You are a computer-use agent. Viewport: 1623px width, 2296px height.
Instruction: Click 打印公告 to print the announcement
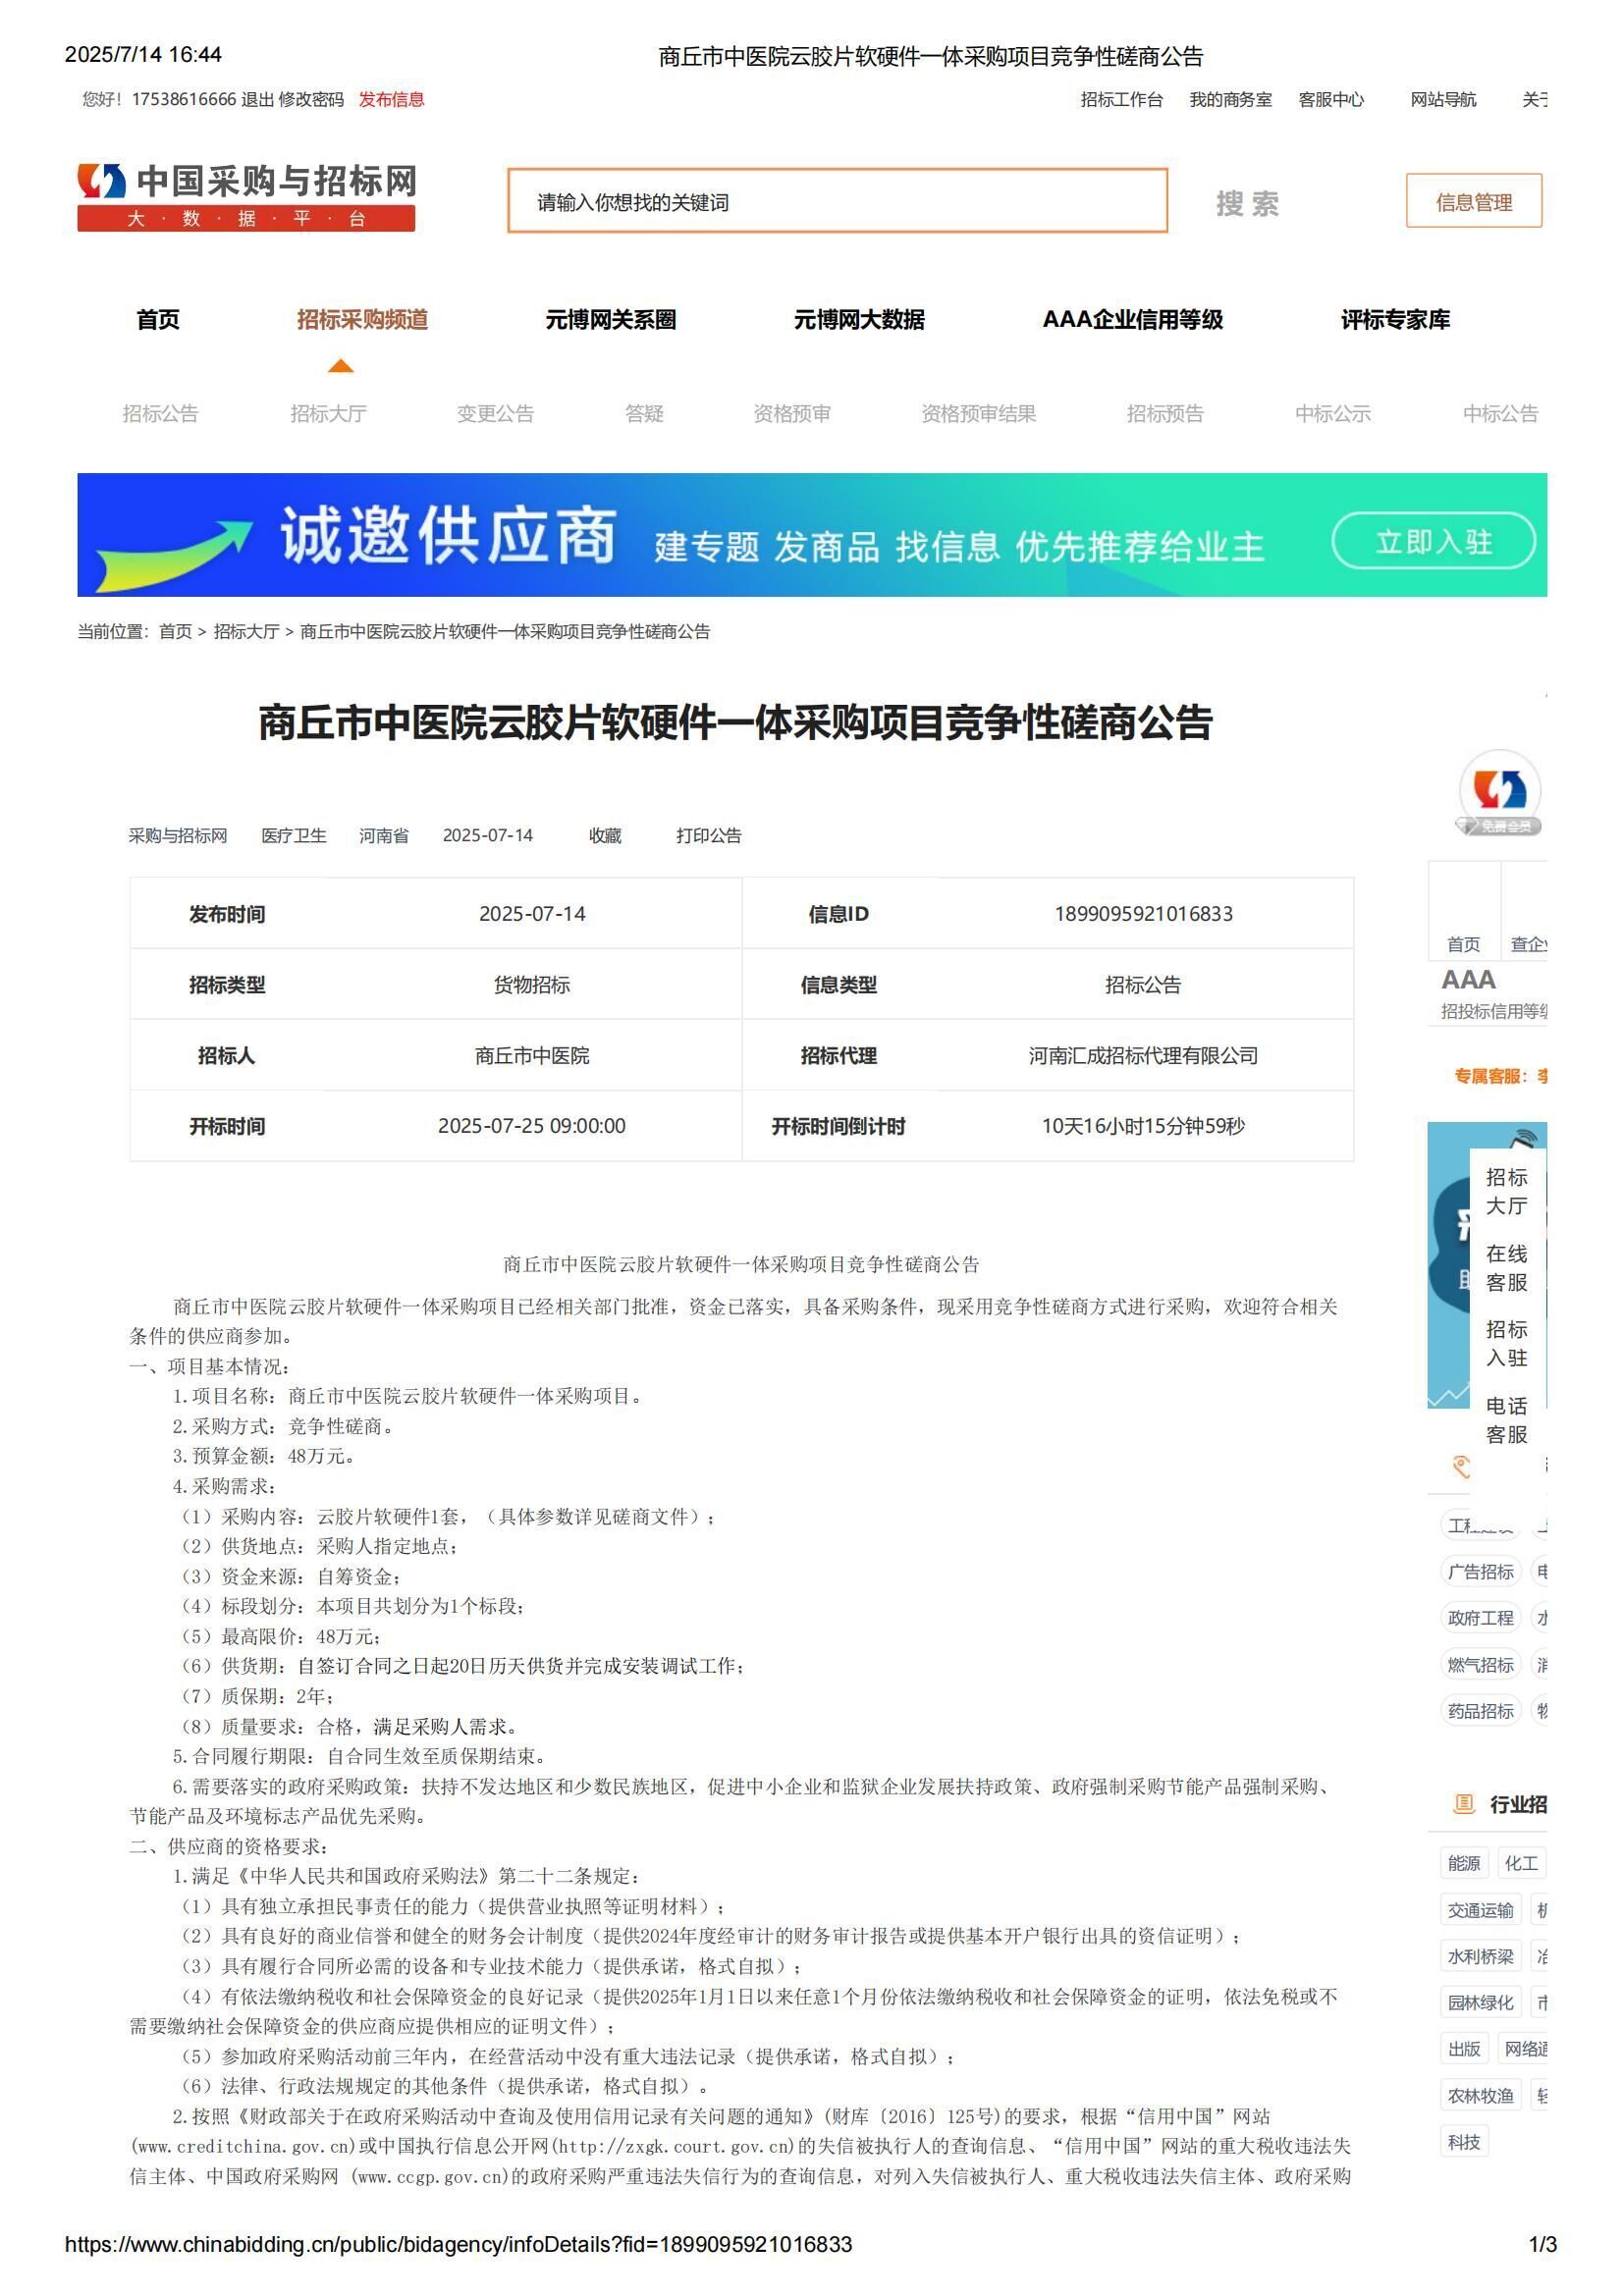[708, 836]
